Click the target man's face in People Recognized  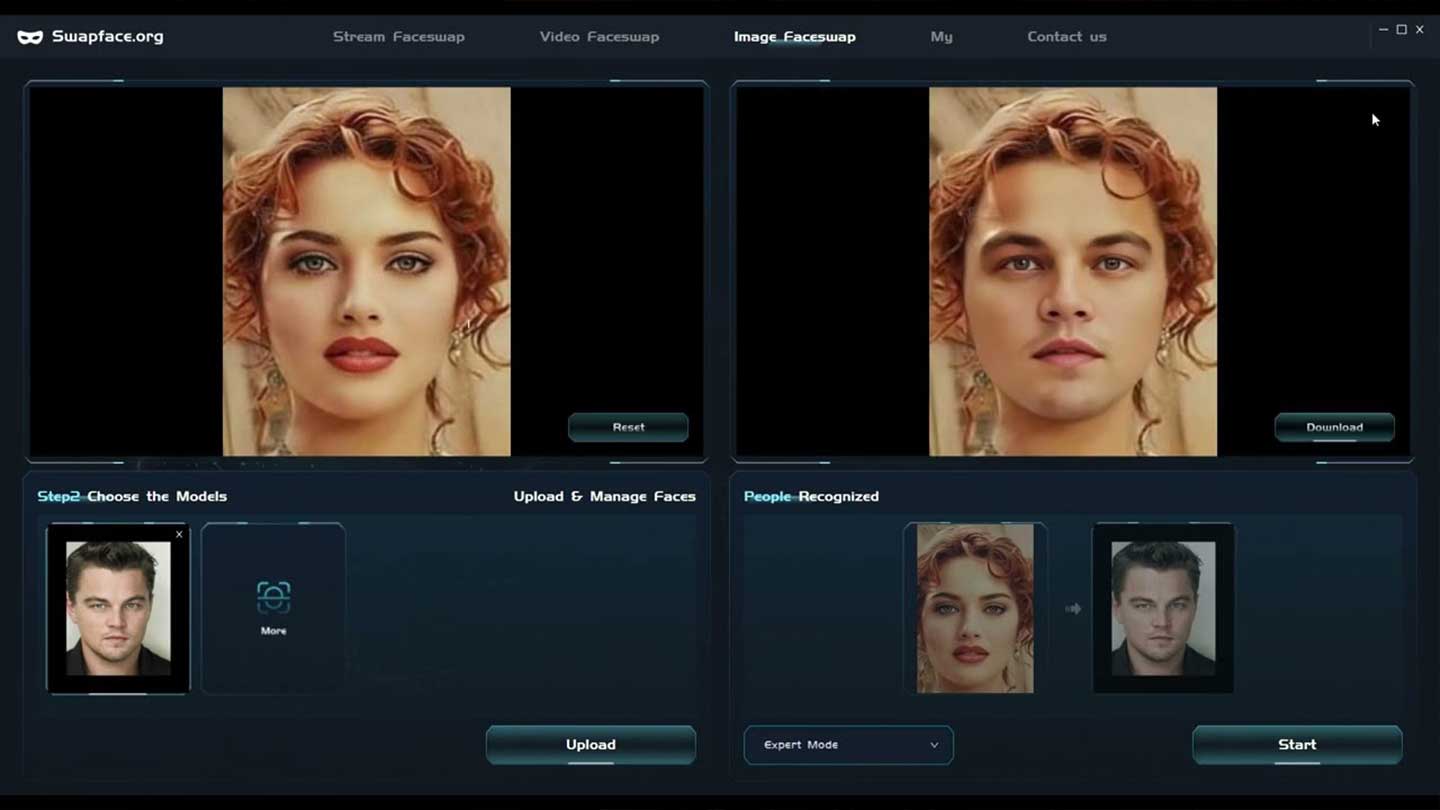coord(1163,608)
